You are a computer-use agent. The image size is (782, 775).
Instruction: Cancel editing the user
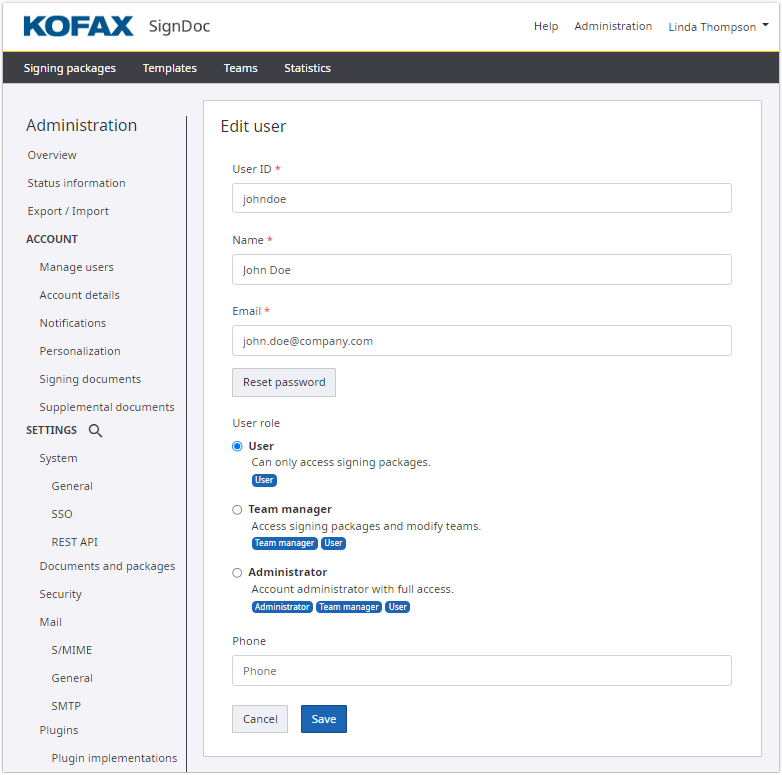(x=260, y=719)
